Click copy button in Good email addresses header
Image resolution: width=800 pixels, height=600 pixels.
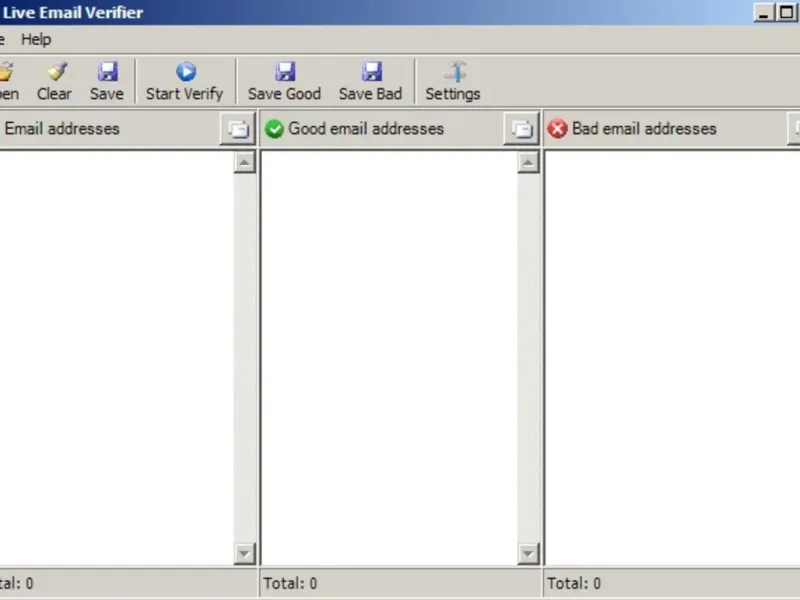pos(521,129)
